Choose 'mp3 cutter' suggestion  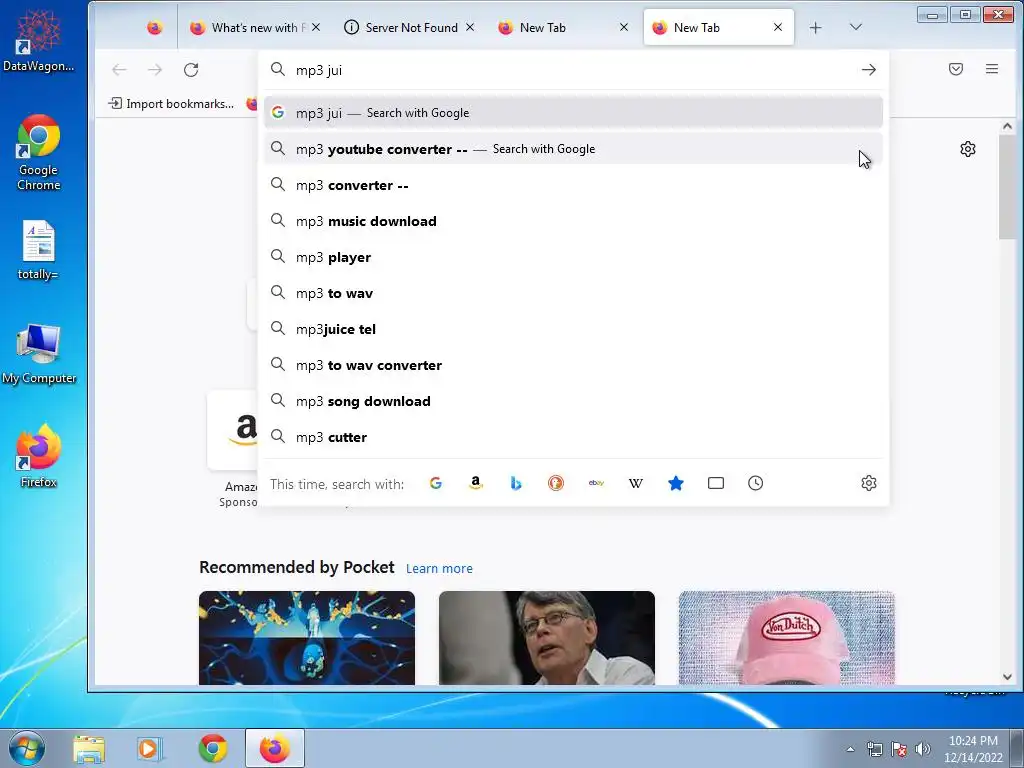pyautogui.click(x=573, y=437)
